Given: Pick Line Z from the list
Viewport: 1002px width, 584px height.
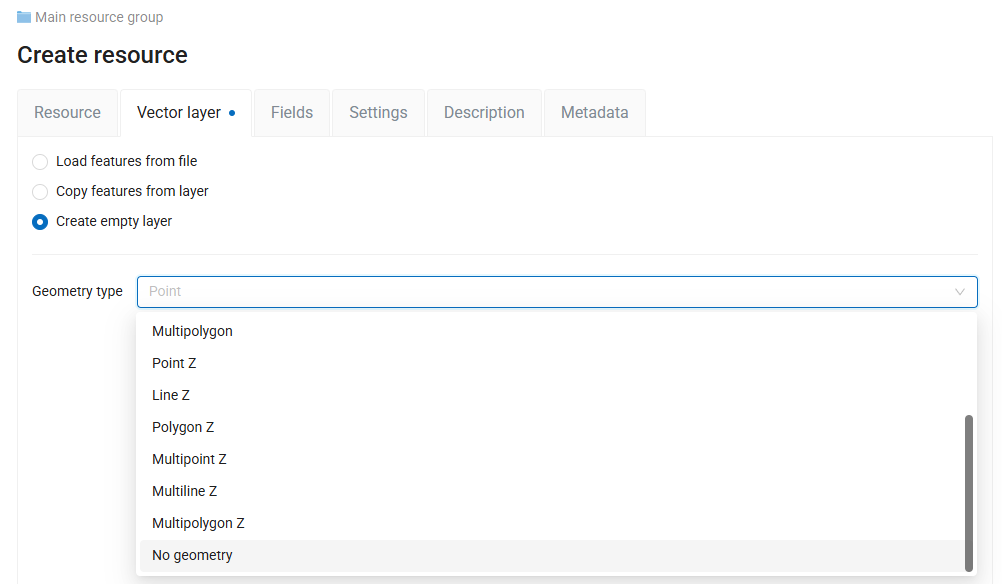Looking at the screenshot, I should pos(551,395).
